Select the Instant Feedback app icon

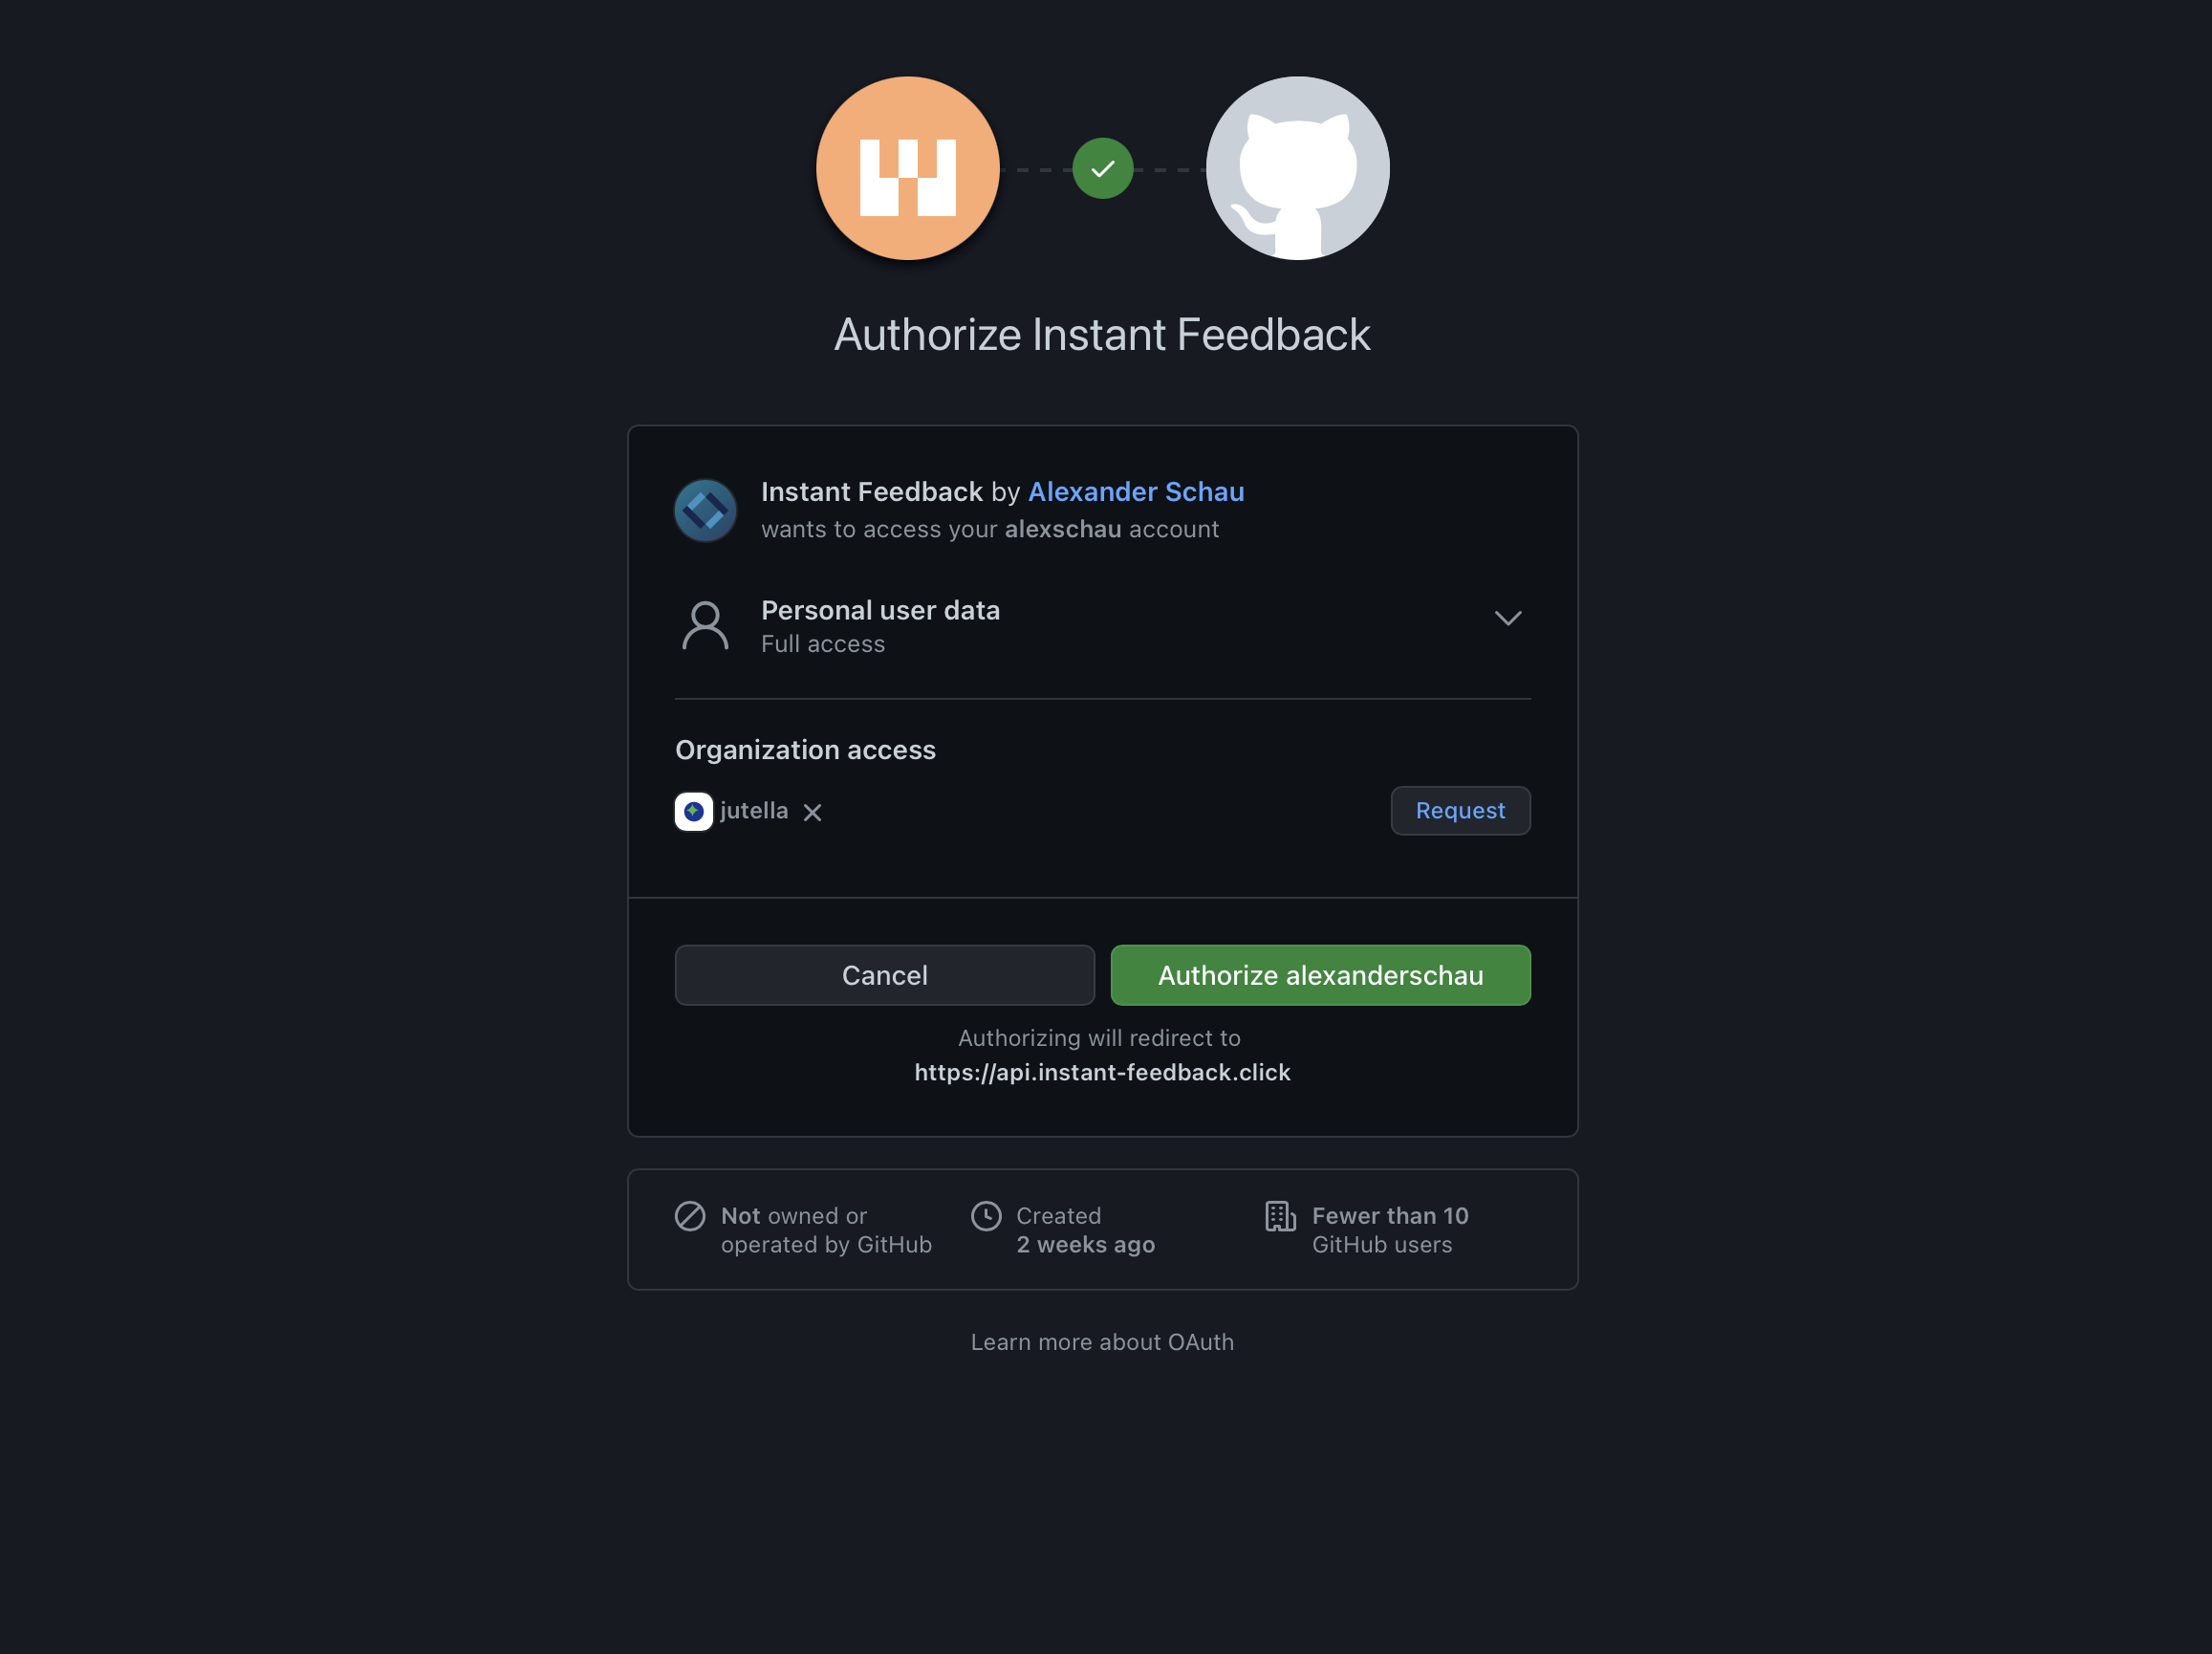[705, 510]
